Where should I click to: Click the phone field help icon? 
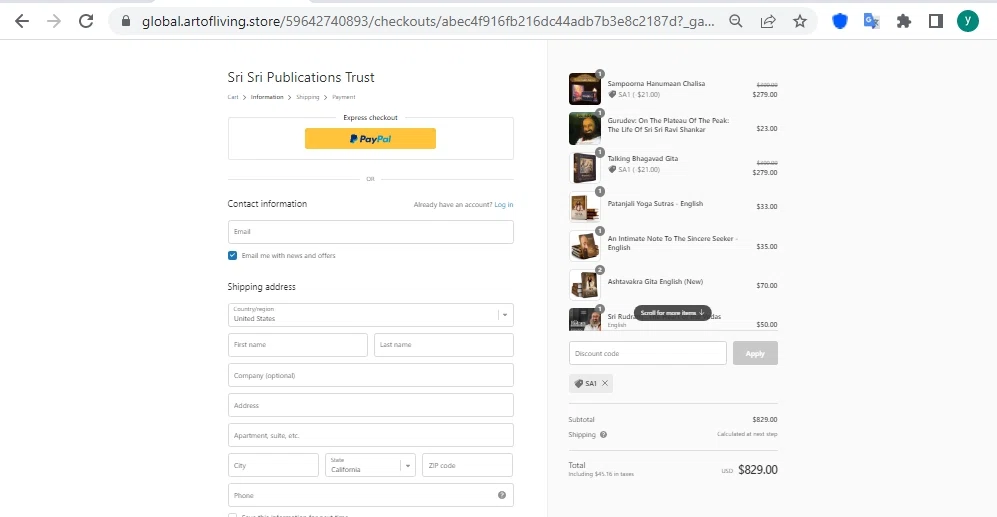502,495
